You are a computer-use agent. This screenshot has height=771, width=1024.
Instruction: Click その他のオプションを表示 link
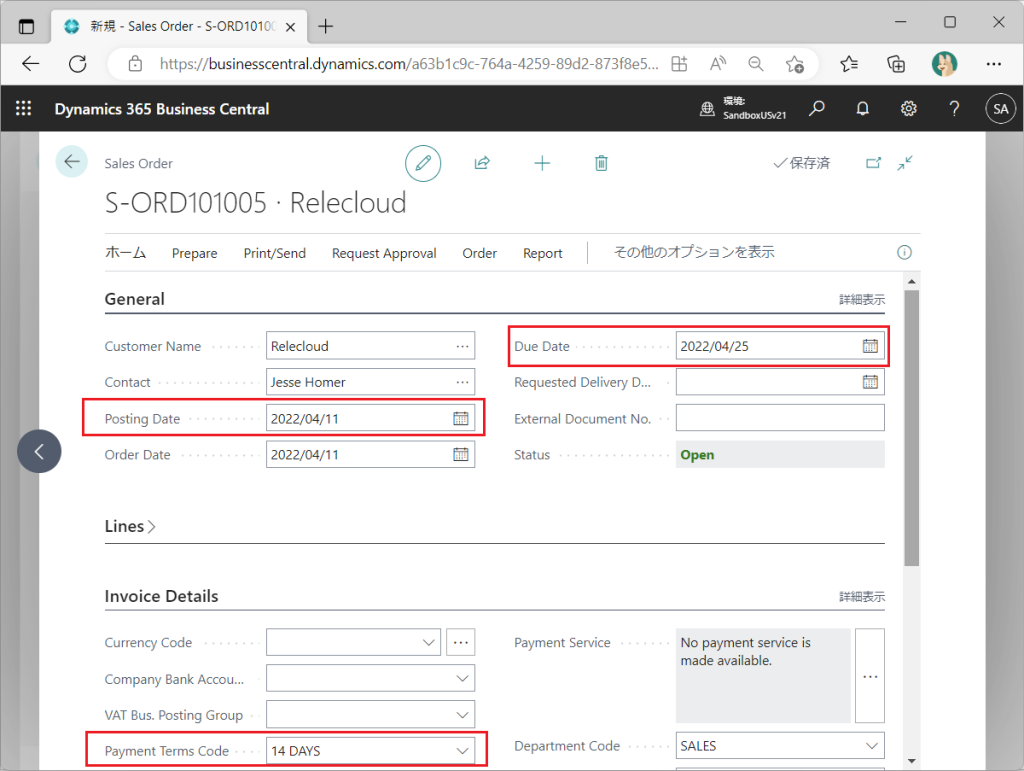point(694,252)
